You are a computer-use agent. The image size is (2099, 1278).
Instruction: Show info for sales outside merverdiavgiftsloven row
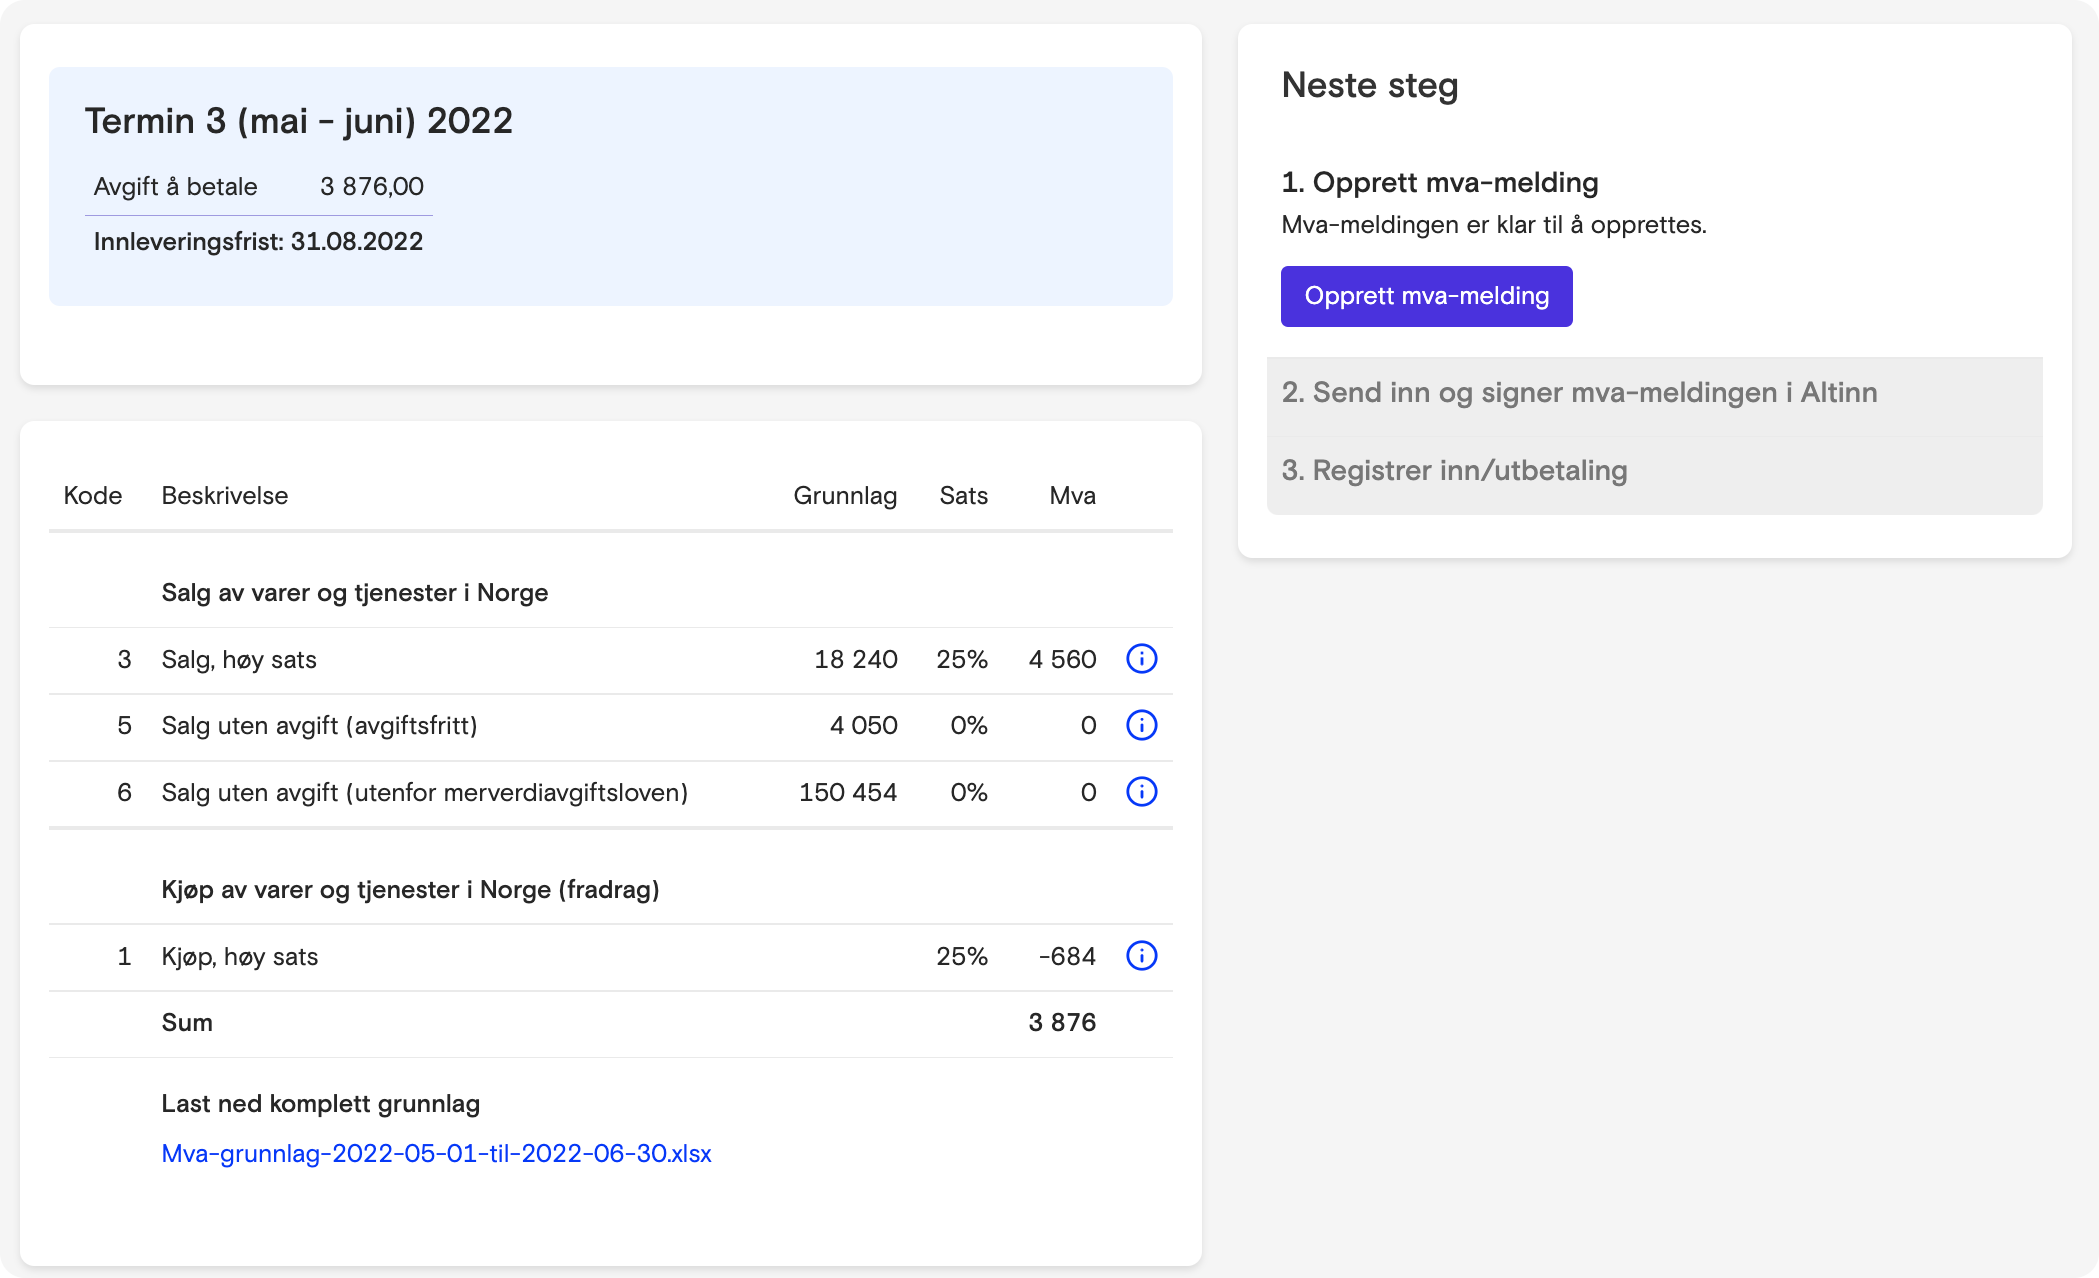pos(1141,792)
